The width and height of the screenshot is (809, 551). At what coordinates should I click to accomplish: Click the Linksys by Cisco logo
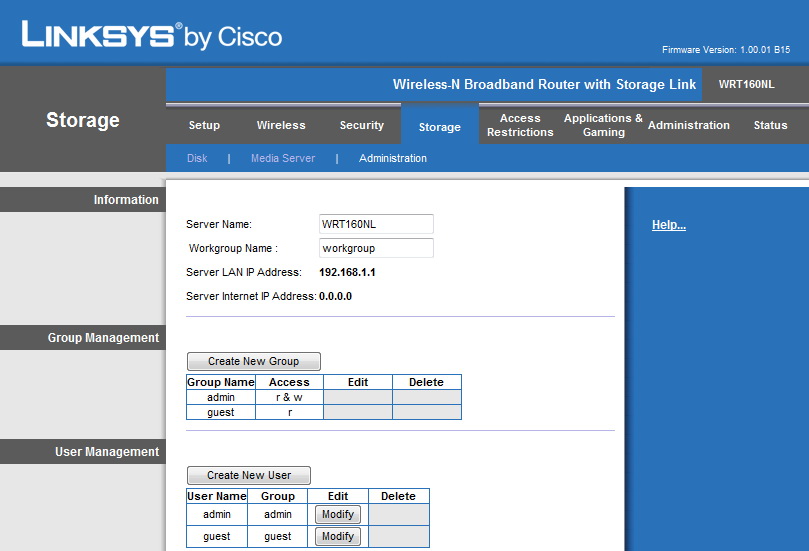pos(152,36)
